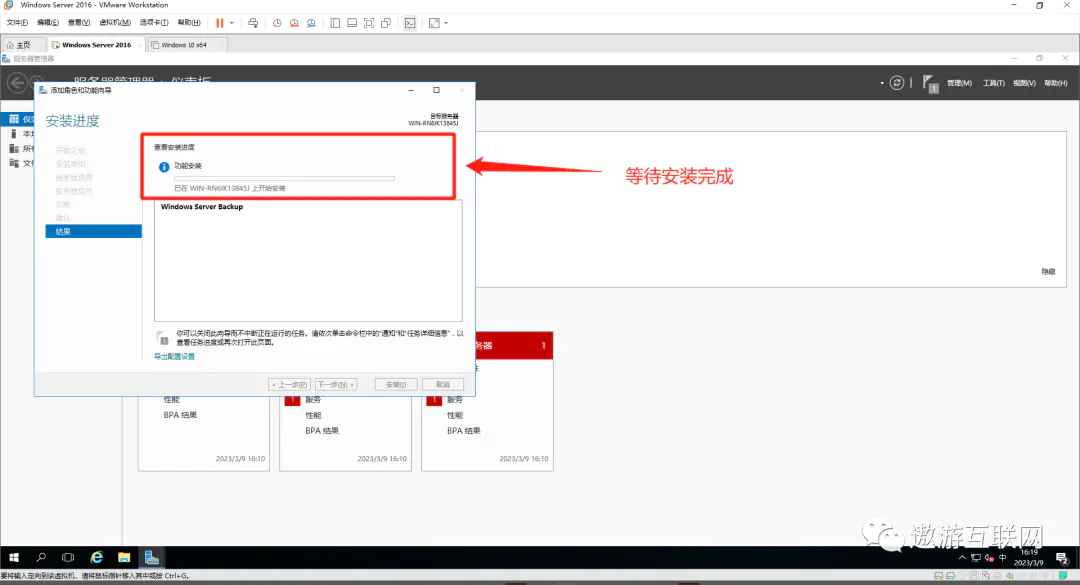Click the Windows Start button in guest
Screen dimensions: 1080x585
(x=14, y=556)
